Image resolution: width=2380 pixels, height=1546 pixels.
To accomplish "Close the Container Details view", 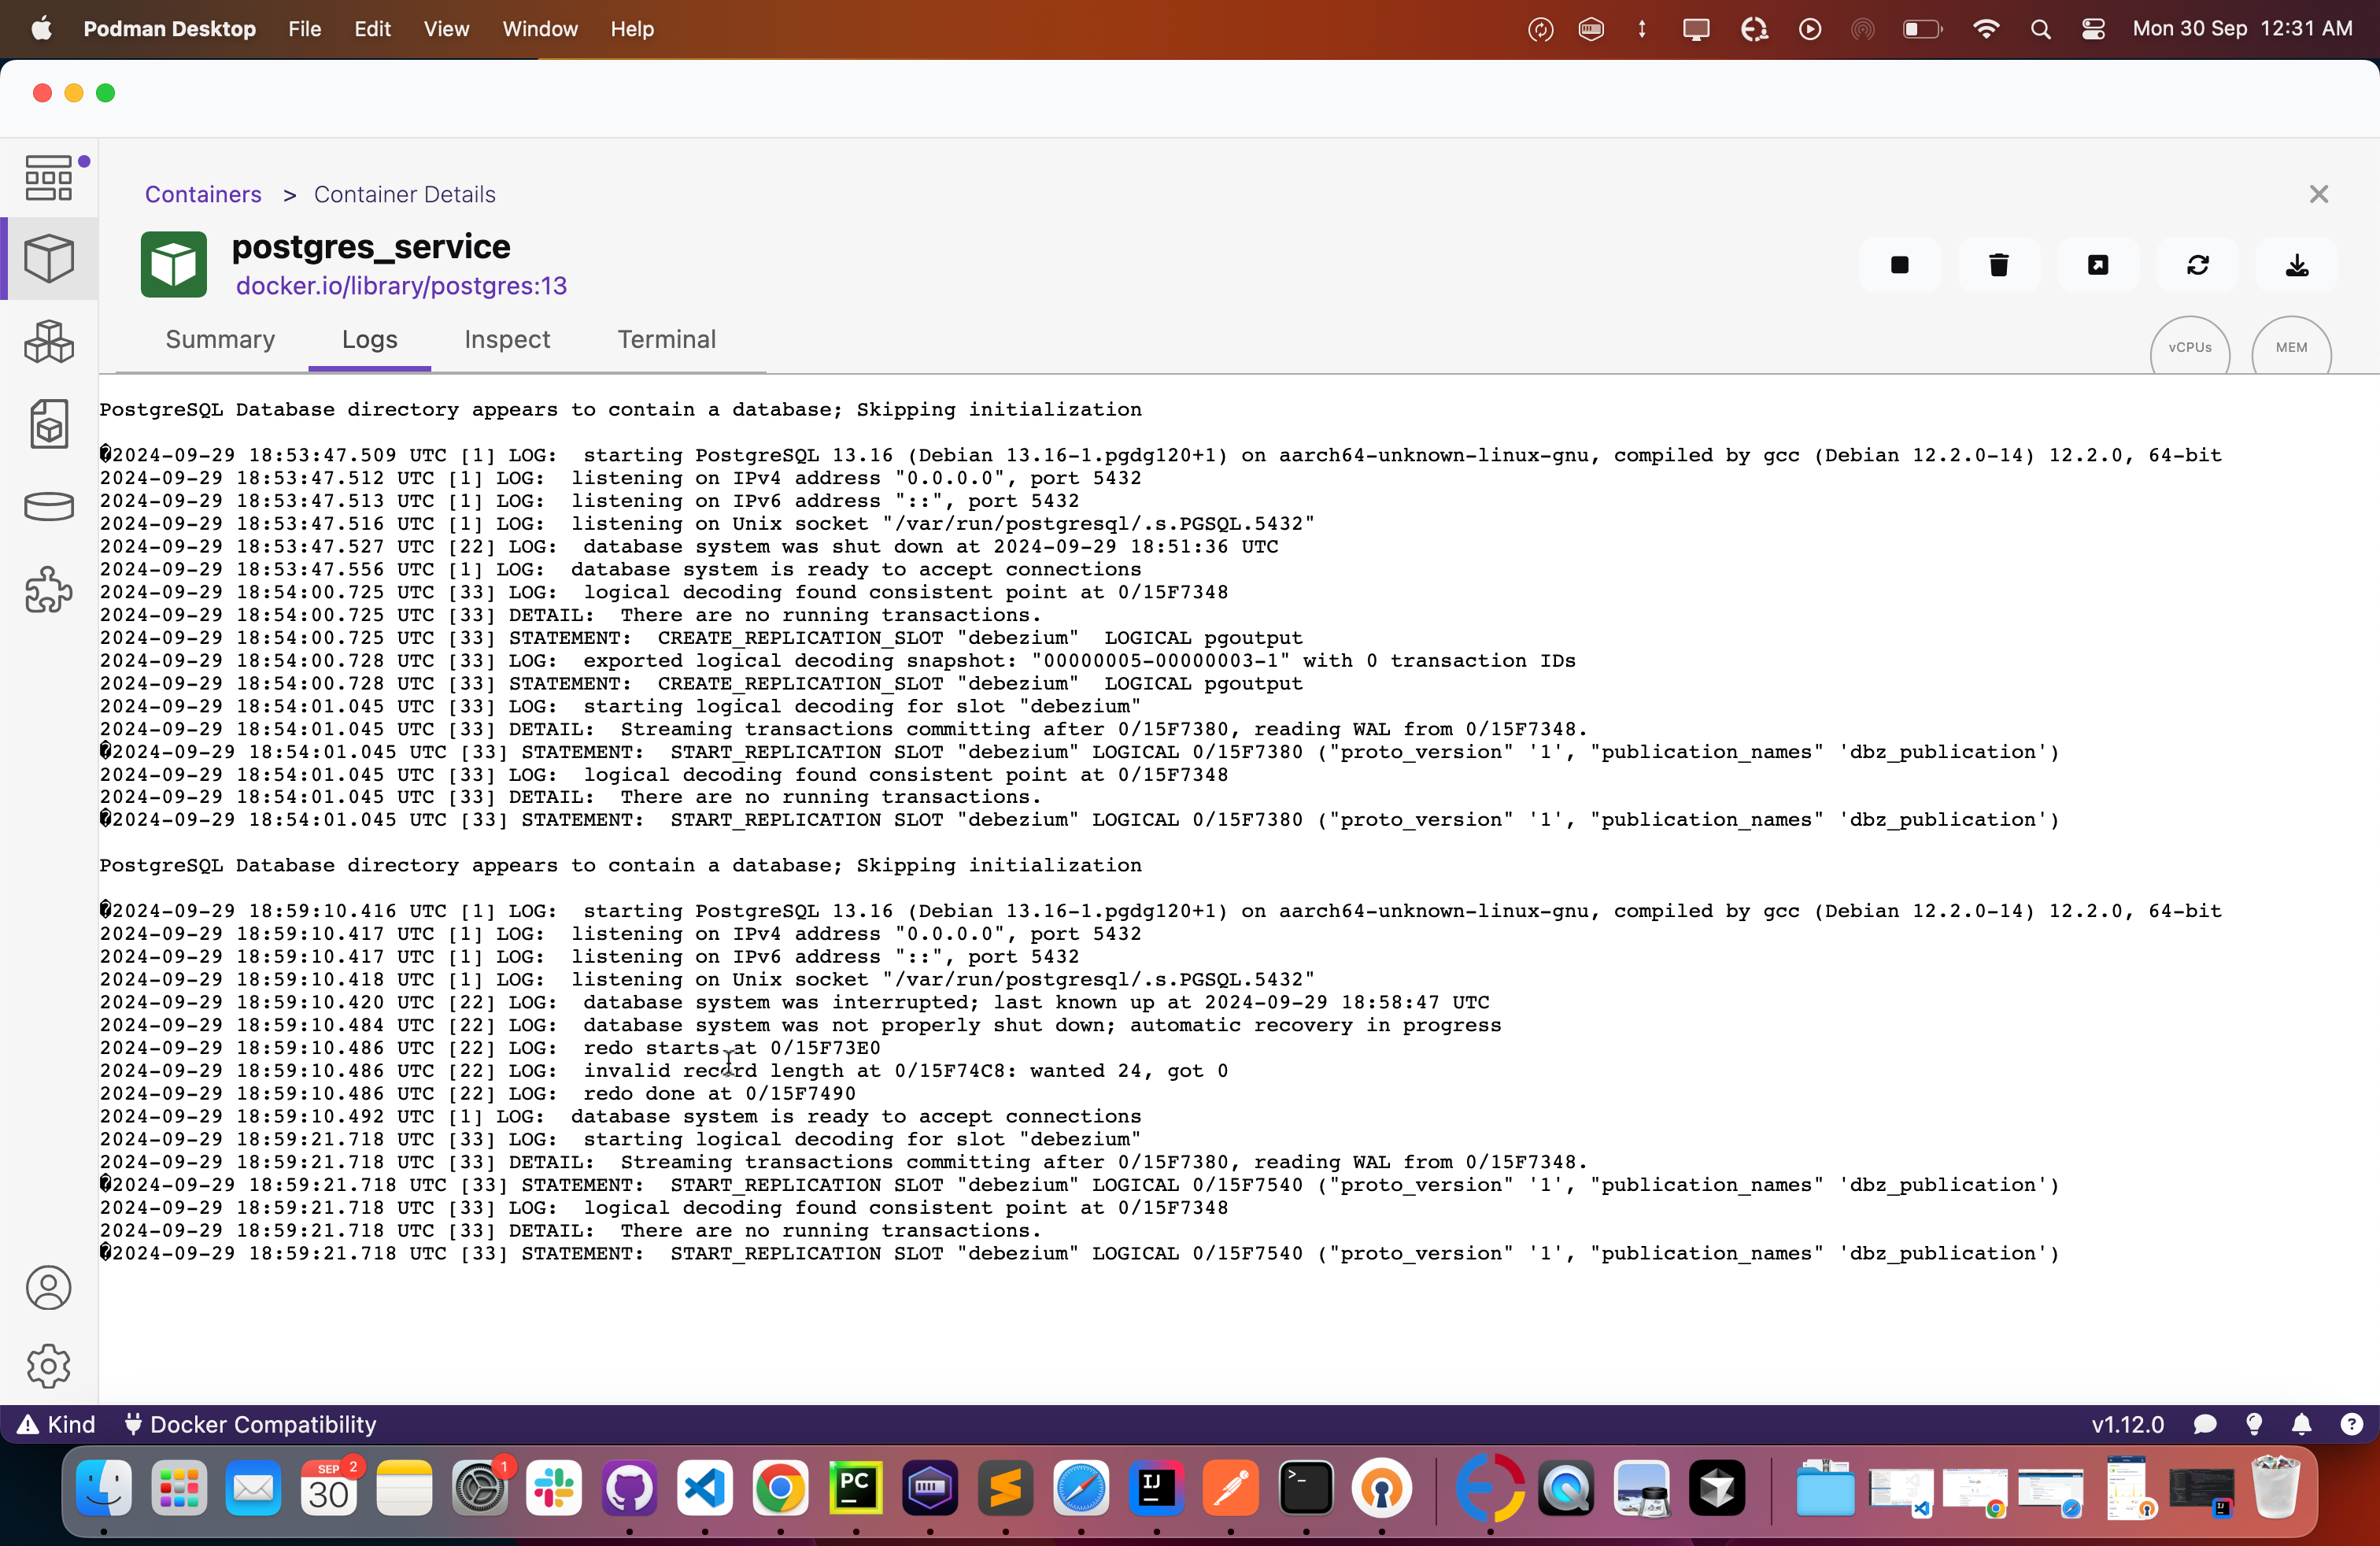I will pyautogui.click(x=2318, y=194).
